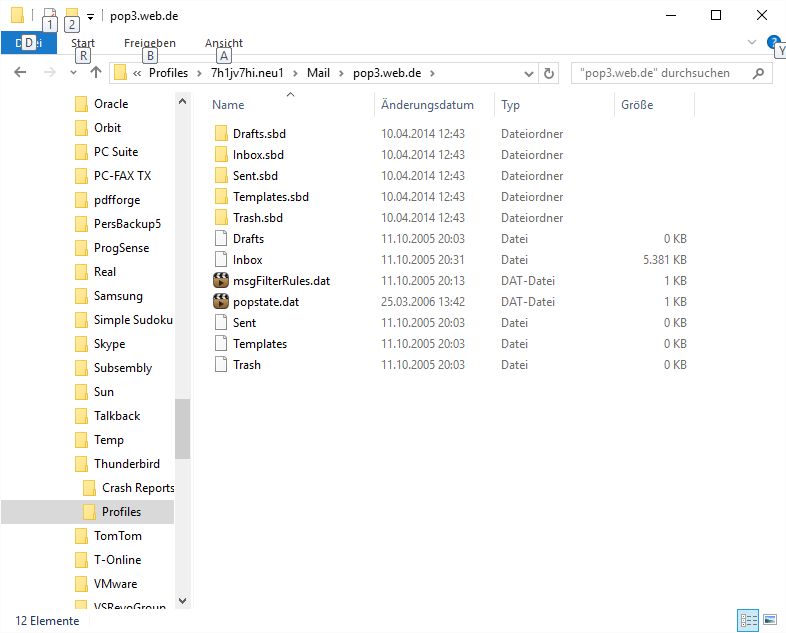786x633 pixels.
Task: Select the Inbox.sbd folder icon
Action: (x=221, y=154)
